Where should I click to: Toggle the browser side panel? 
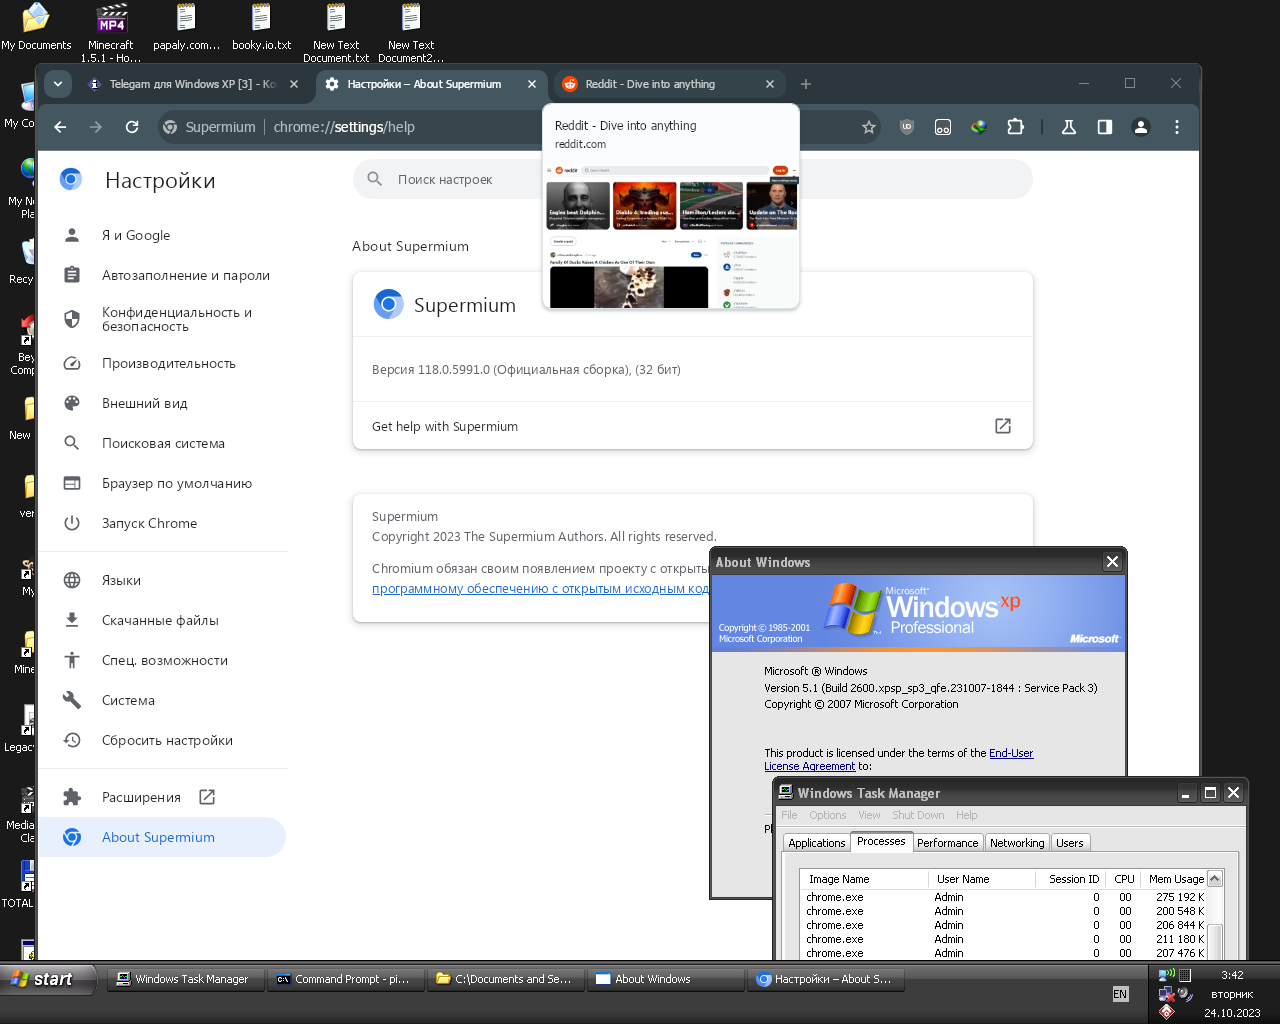click(1105, 127)
